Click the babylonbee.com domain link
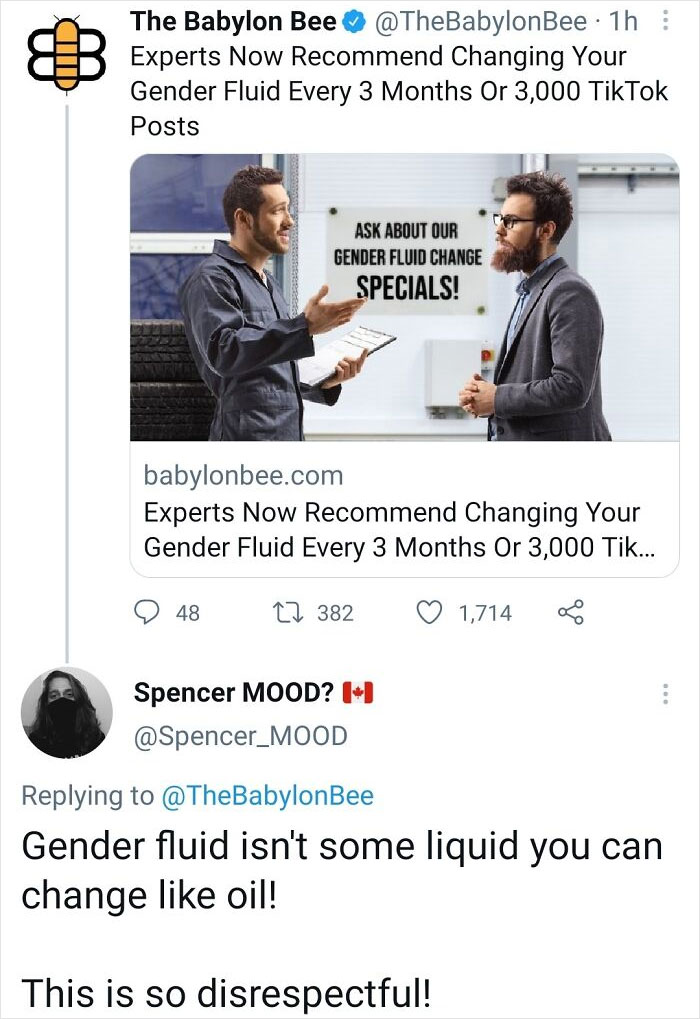This screenshot has height=1019, width=700. click(243, 476)
